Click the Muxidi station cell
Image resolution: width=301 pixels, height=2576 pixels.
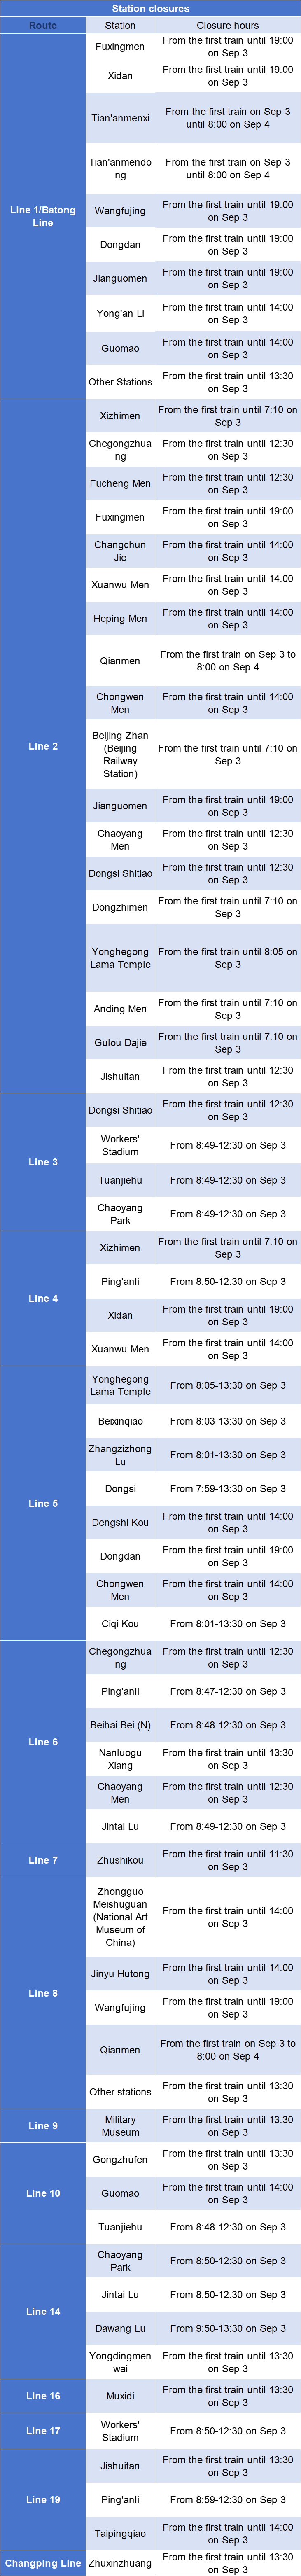tap(120, 2396)
